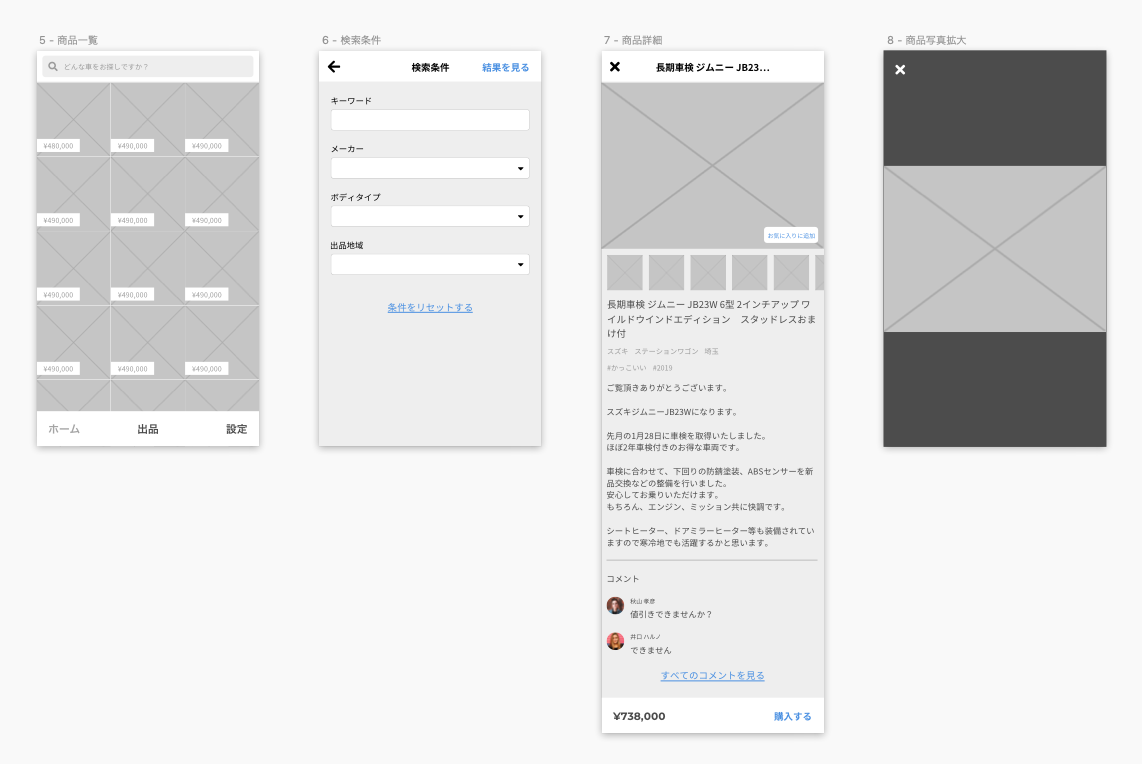This screenshot has width=1142, height=764.
Task: Click the お気に入りに追加 button on the photo
Action: point(791,236)
